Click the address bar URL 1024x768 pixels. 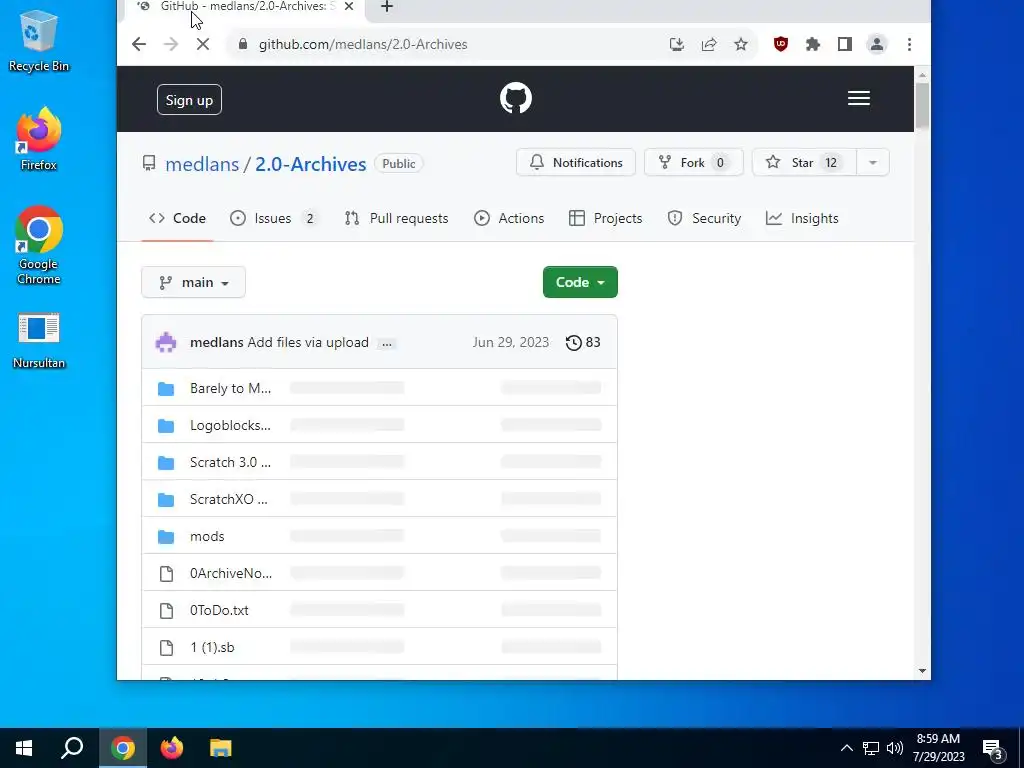(x=362, y=44)
